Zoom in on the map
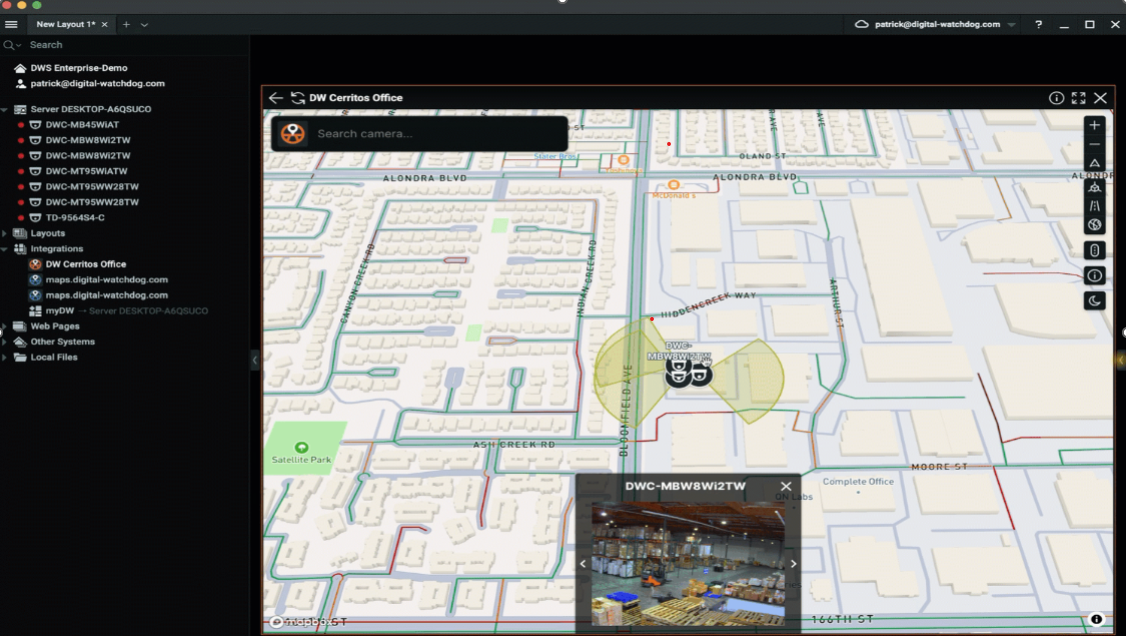1126x636 pixels. coord(1094,126)
